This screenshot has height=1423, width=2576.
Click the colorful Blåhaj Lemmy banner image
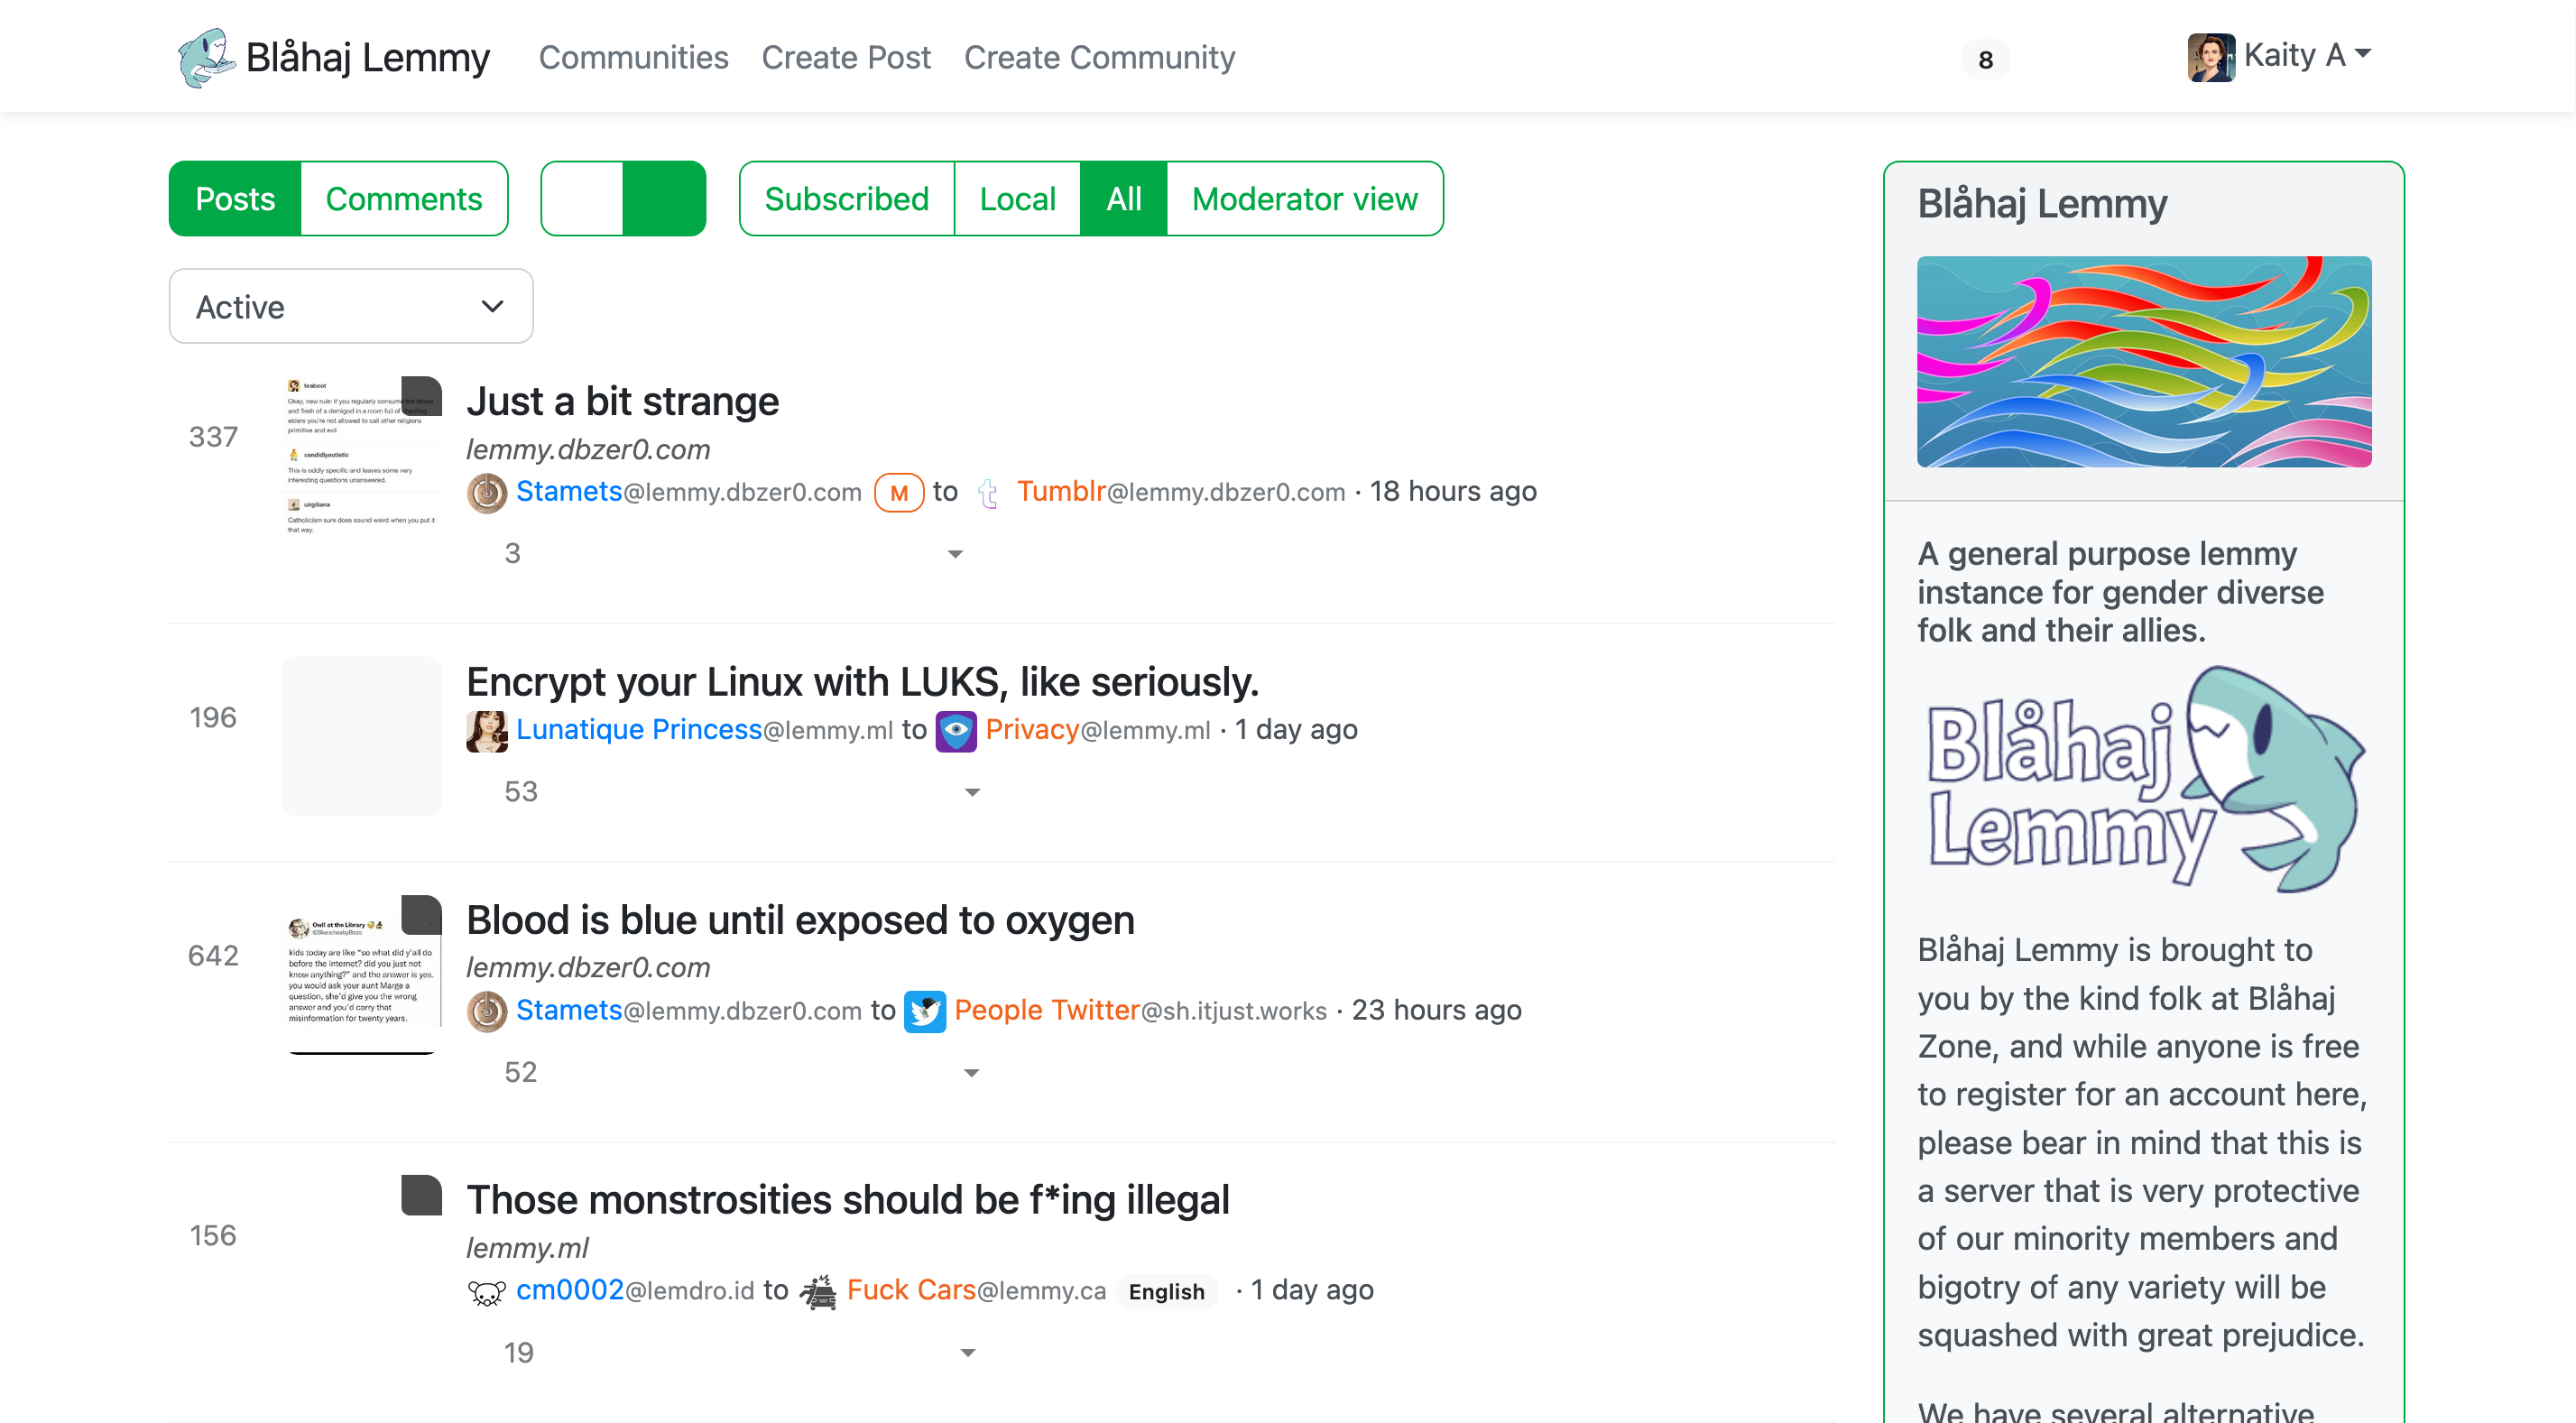click(2143, 362)
